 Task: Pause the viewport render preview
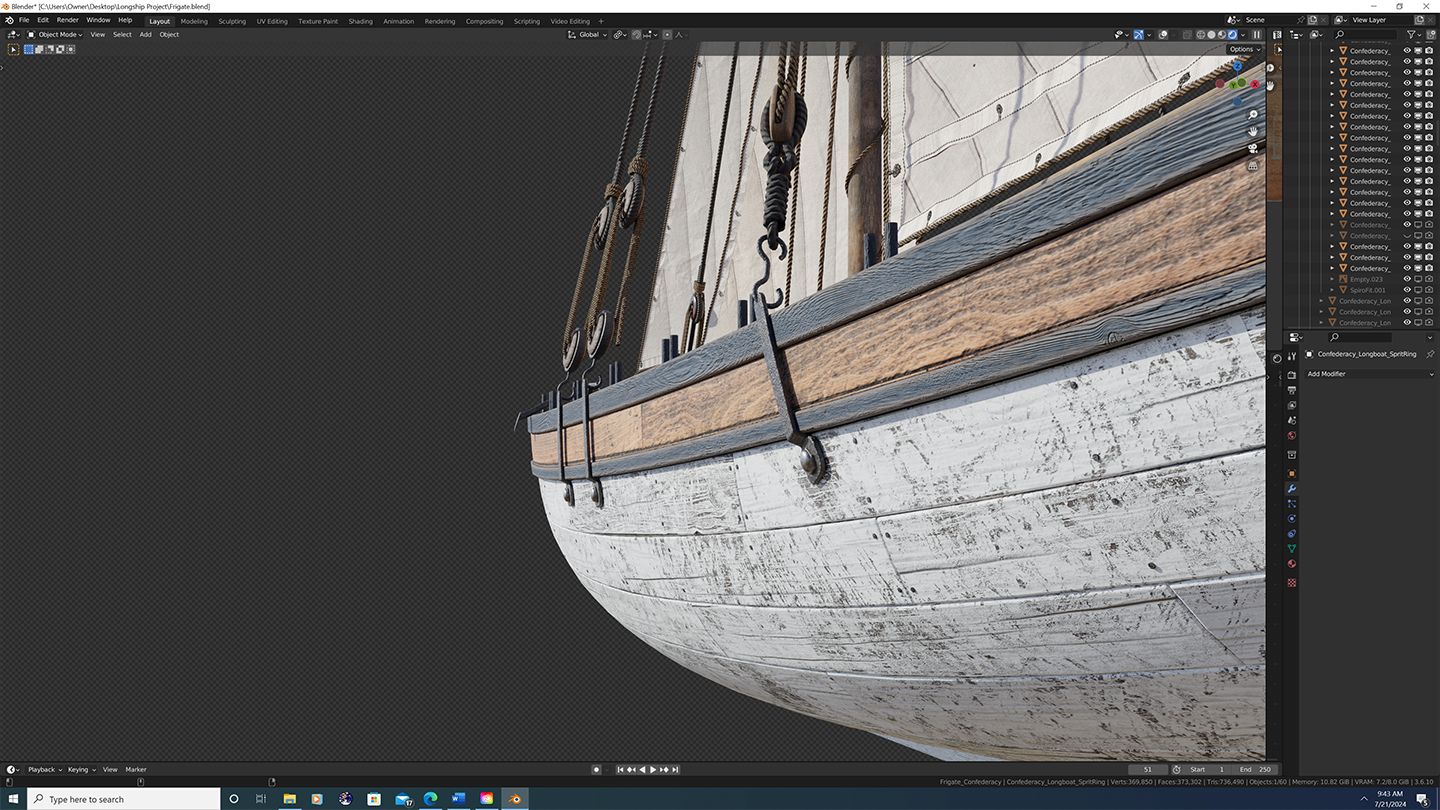1257,34
